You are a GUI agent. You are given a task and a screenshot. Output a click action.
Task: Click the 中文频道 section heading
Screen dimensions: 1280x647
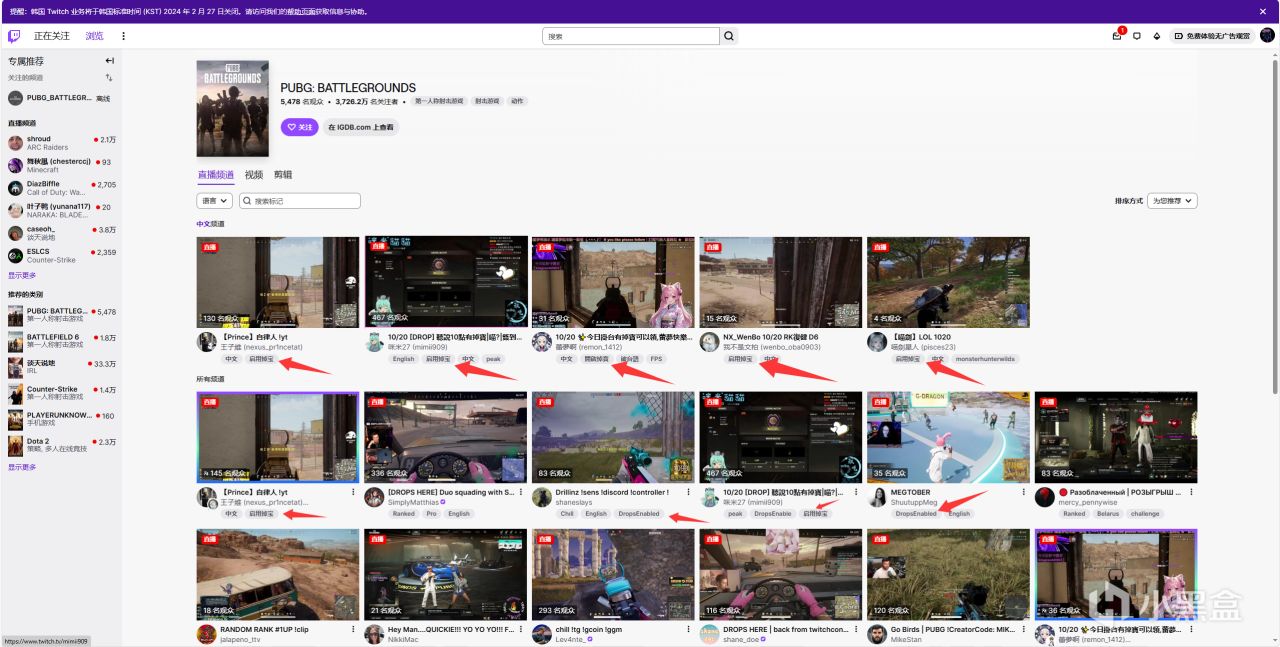[x=210, y=224]
